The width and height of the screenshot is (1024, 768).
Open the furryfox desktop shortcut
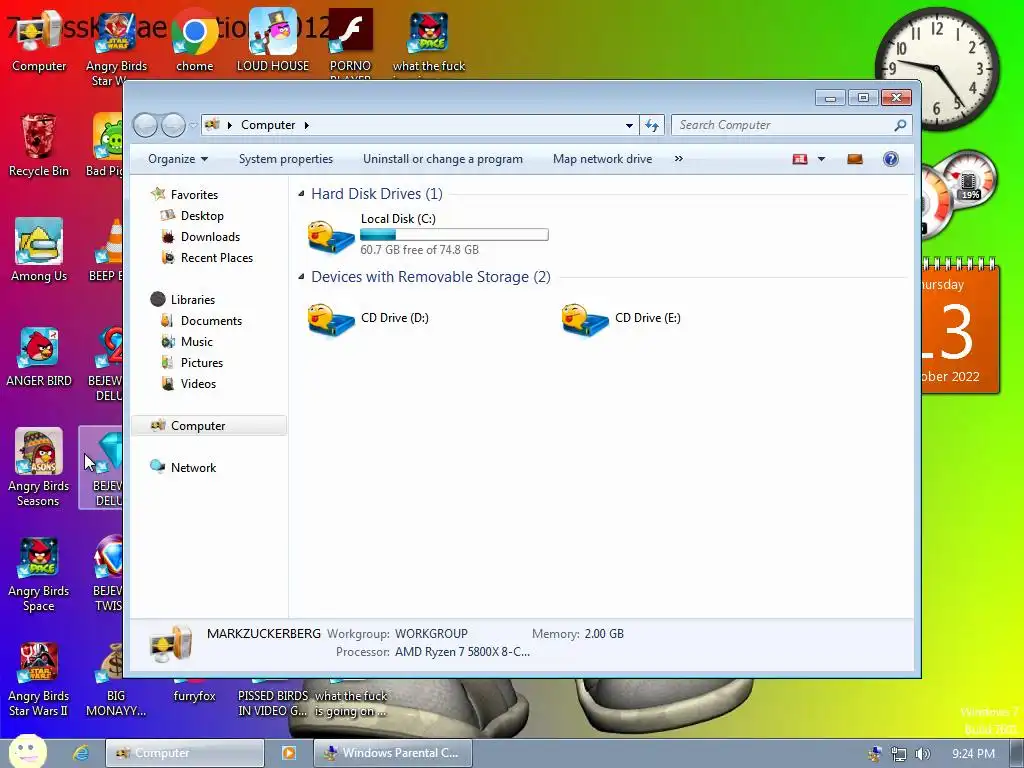pyautogui.click(x=195, y=689)
